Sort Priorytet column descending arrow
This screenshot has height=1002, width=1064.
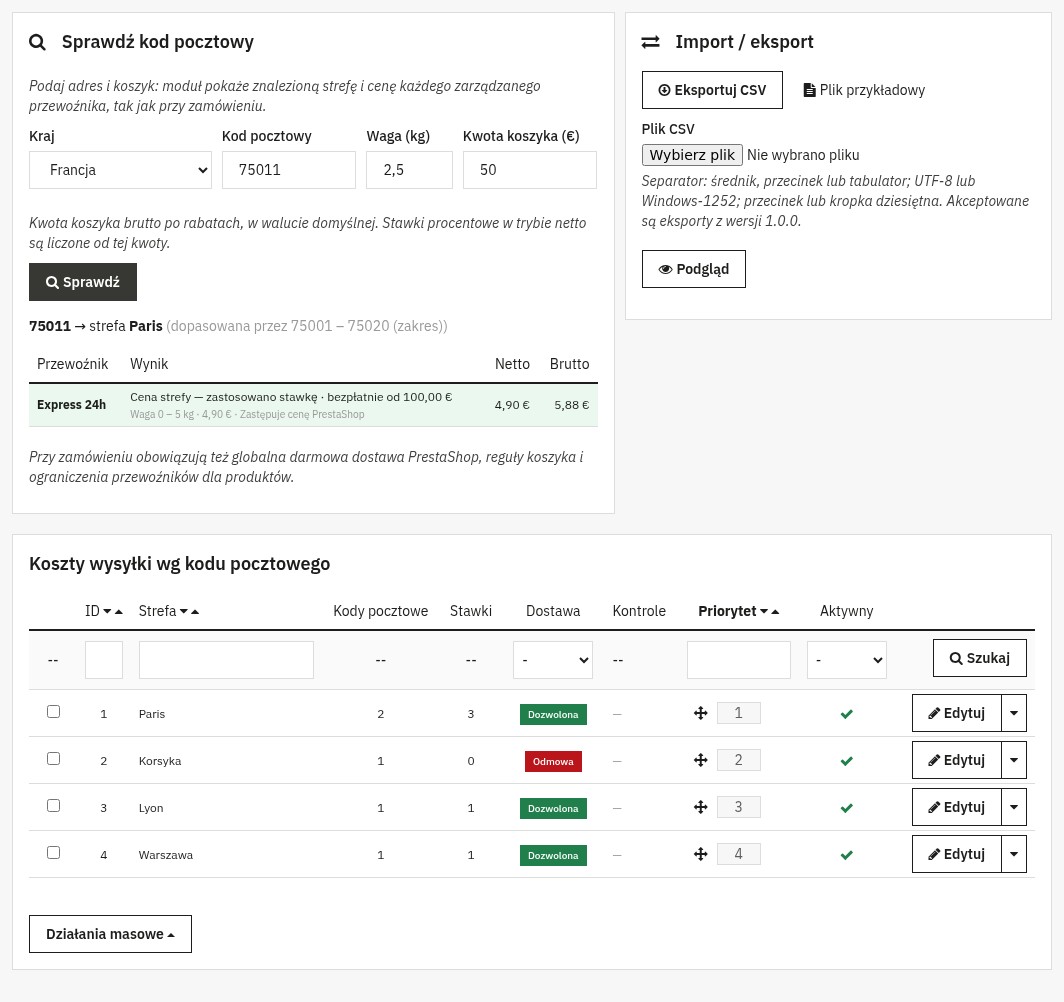(x=763, y=612)
